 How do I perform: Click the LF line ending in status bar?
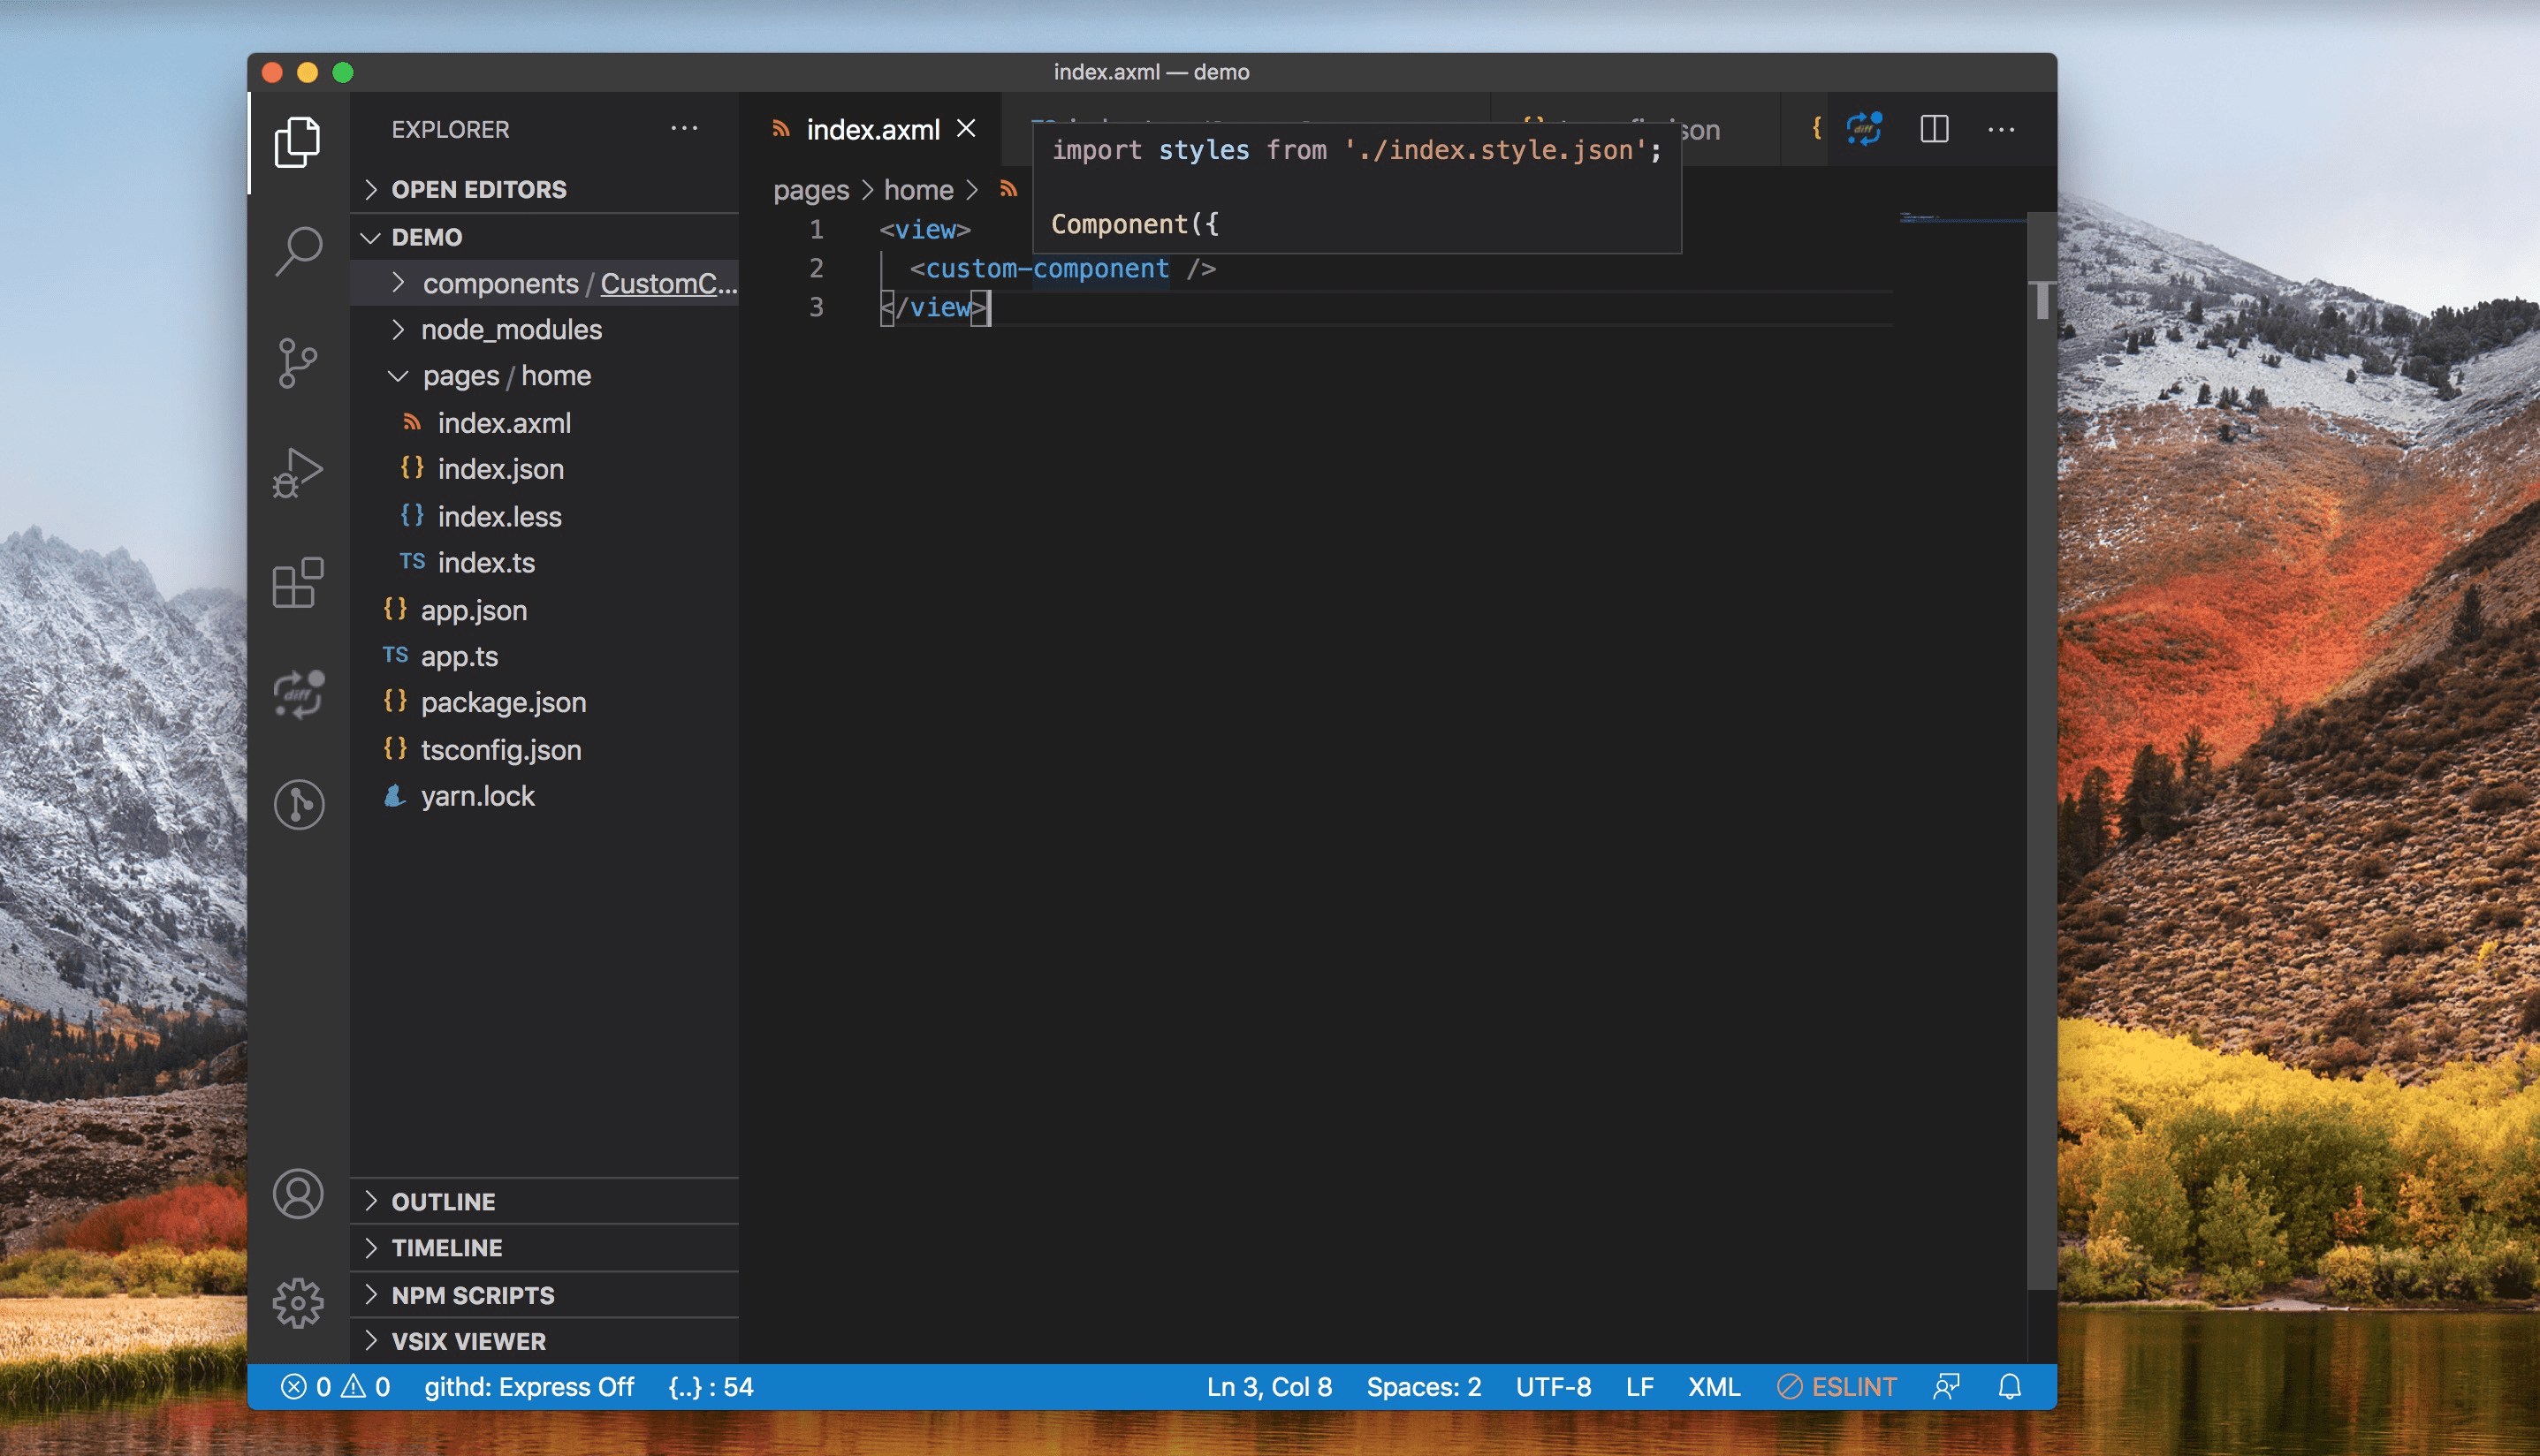1639,1386
